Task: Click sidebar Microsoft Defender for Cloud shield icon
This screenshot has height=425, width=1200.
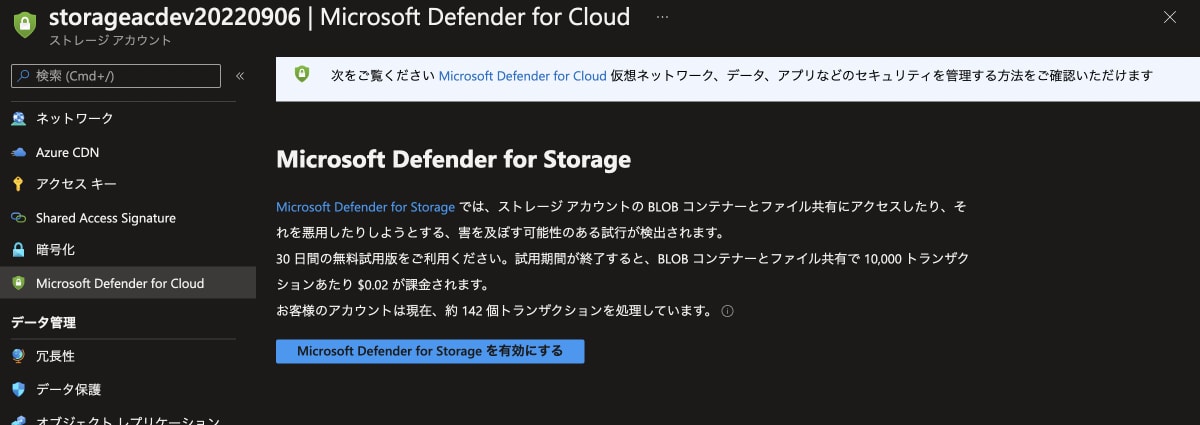Action: pos(18,283)
